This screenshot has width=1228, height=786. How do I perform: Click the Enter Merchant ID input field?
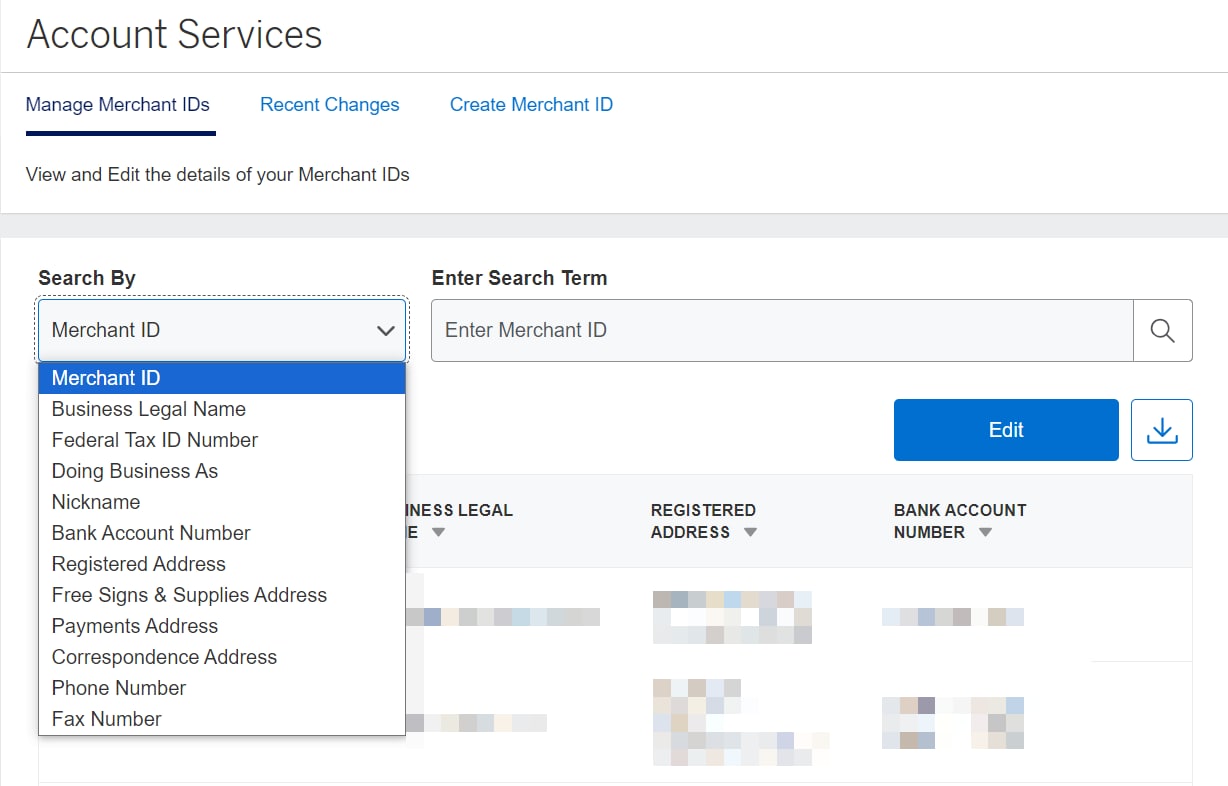pos(780,329)
